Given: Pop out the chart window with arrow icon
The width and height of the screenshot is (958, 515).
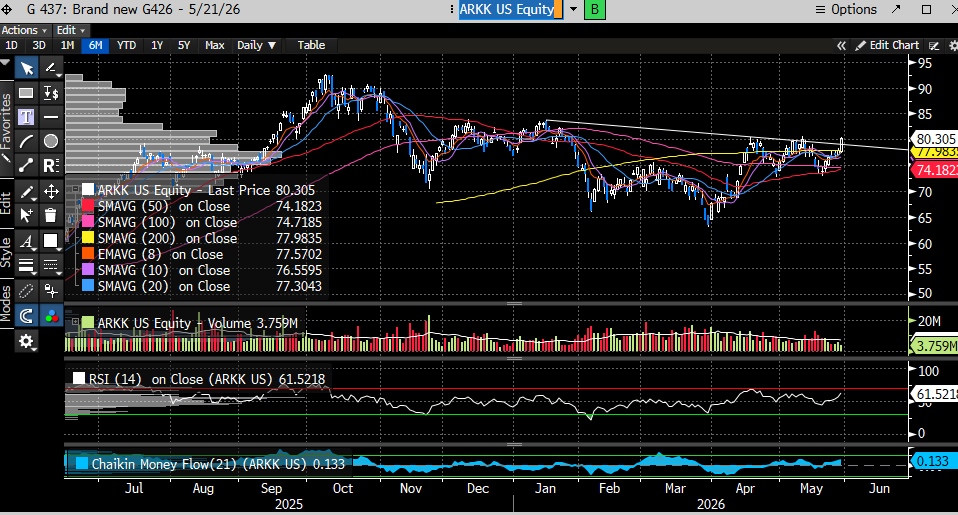Looking at the screenshot, I should [896, 9].
